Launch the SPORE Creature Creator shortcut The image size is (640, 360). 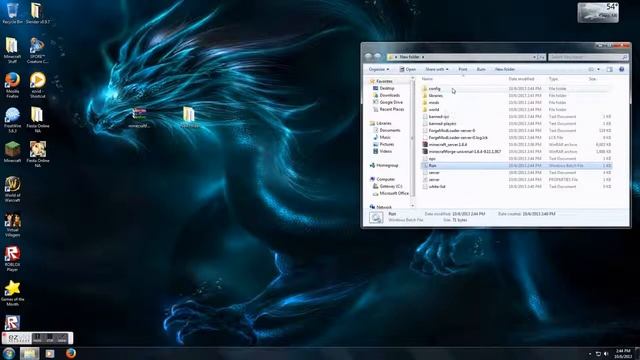pyautogui.click(x=37, y=50)
